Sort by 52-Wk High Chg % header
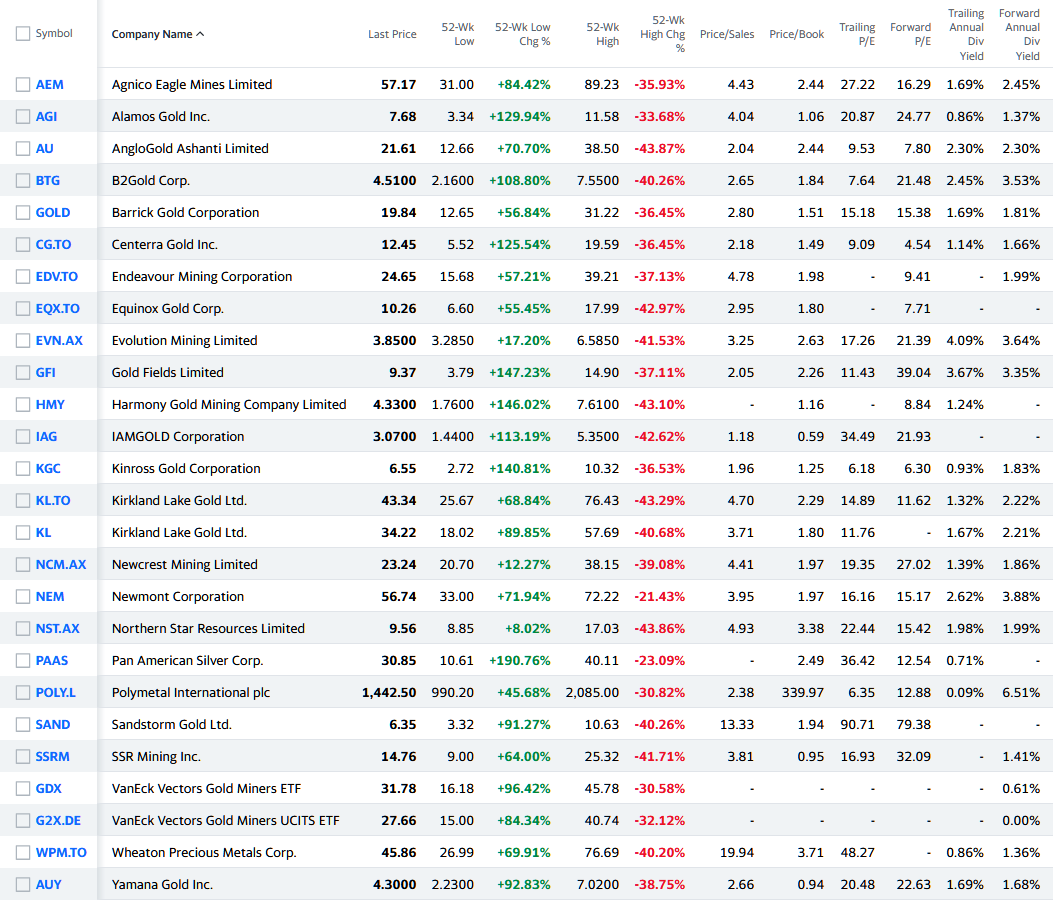The image size is (1053, 906). (662, 34)
